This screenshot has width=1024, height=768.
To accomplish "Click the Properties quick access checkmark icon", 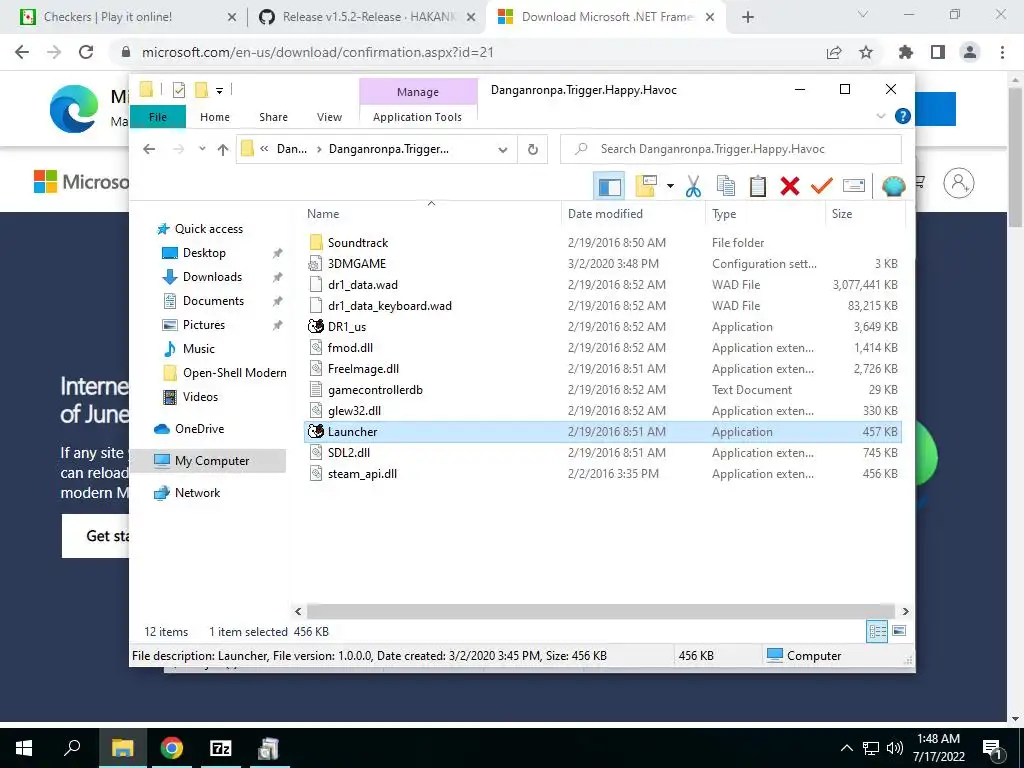I will (178, 89).
